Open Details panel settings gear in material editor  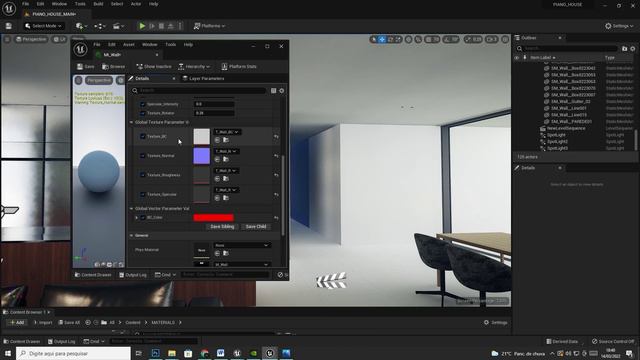[x=282, y=91]
